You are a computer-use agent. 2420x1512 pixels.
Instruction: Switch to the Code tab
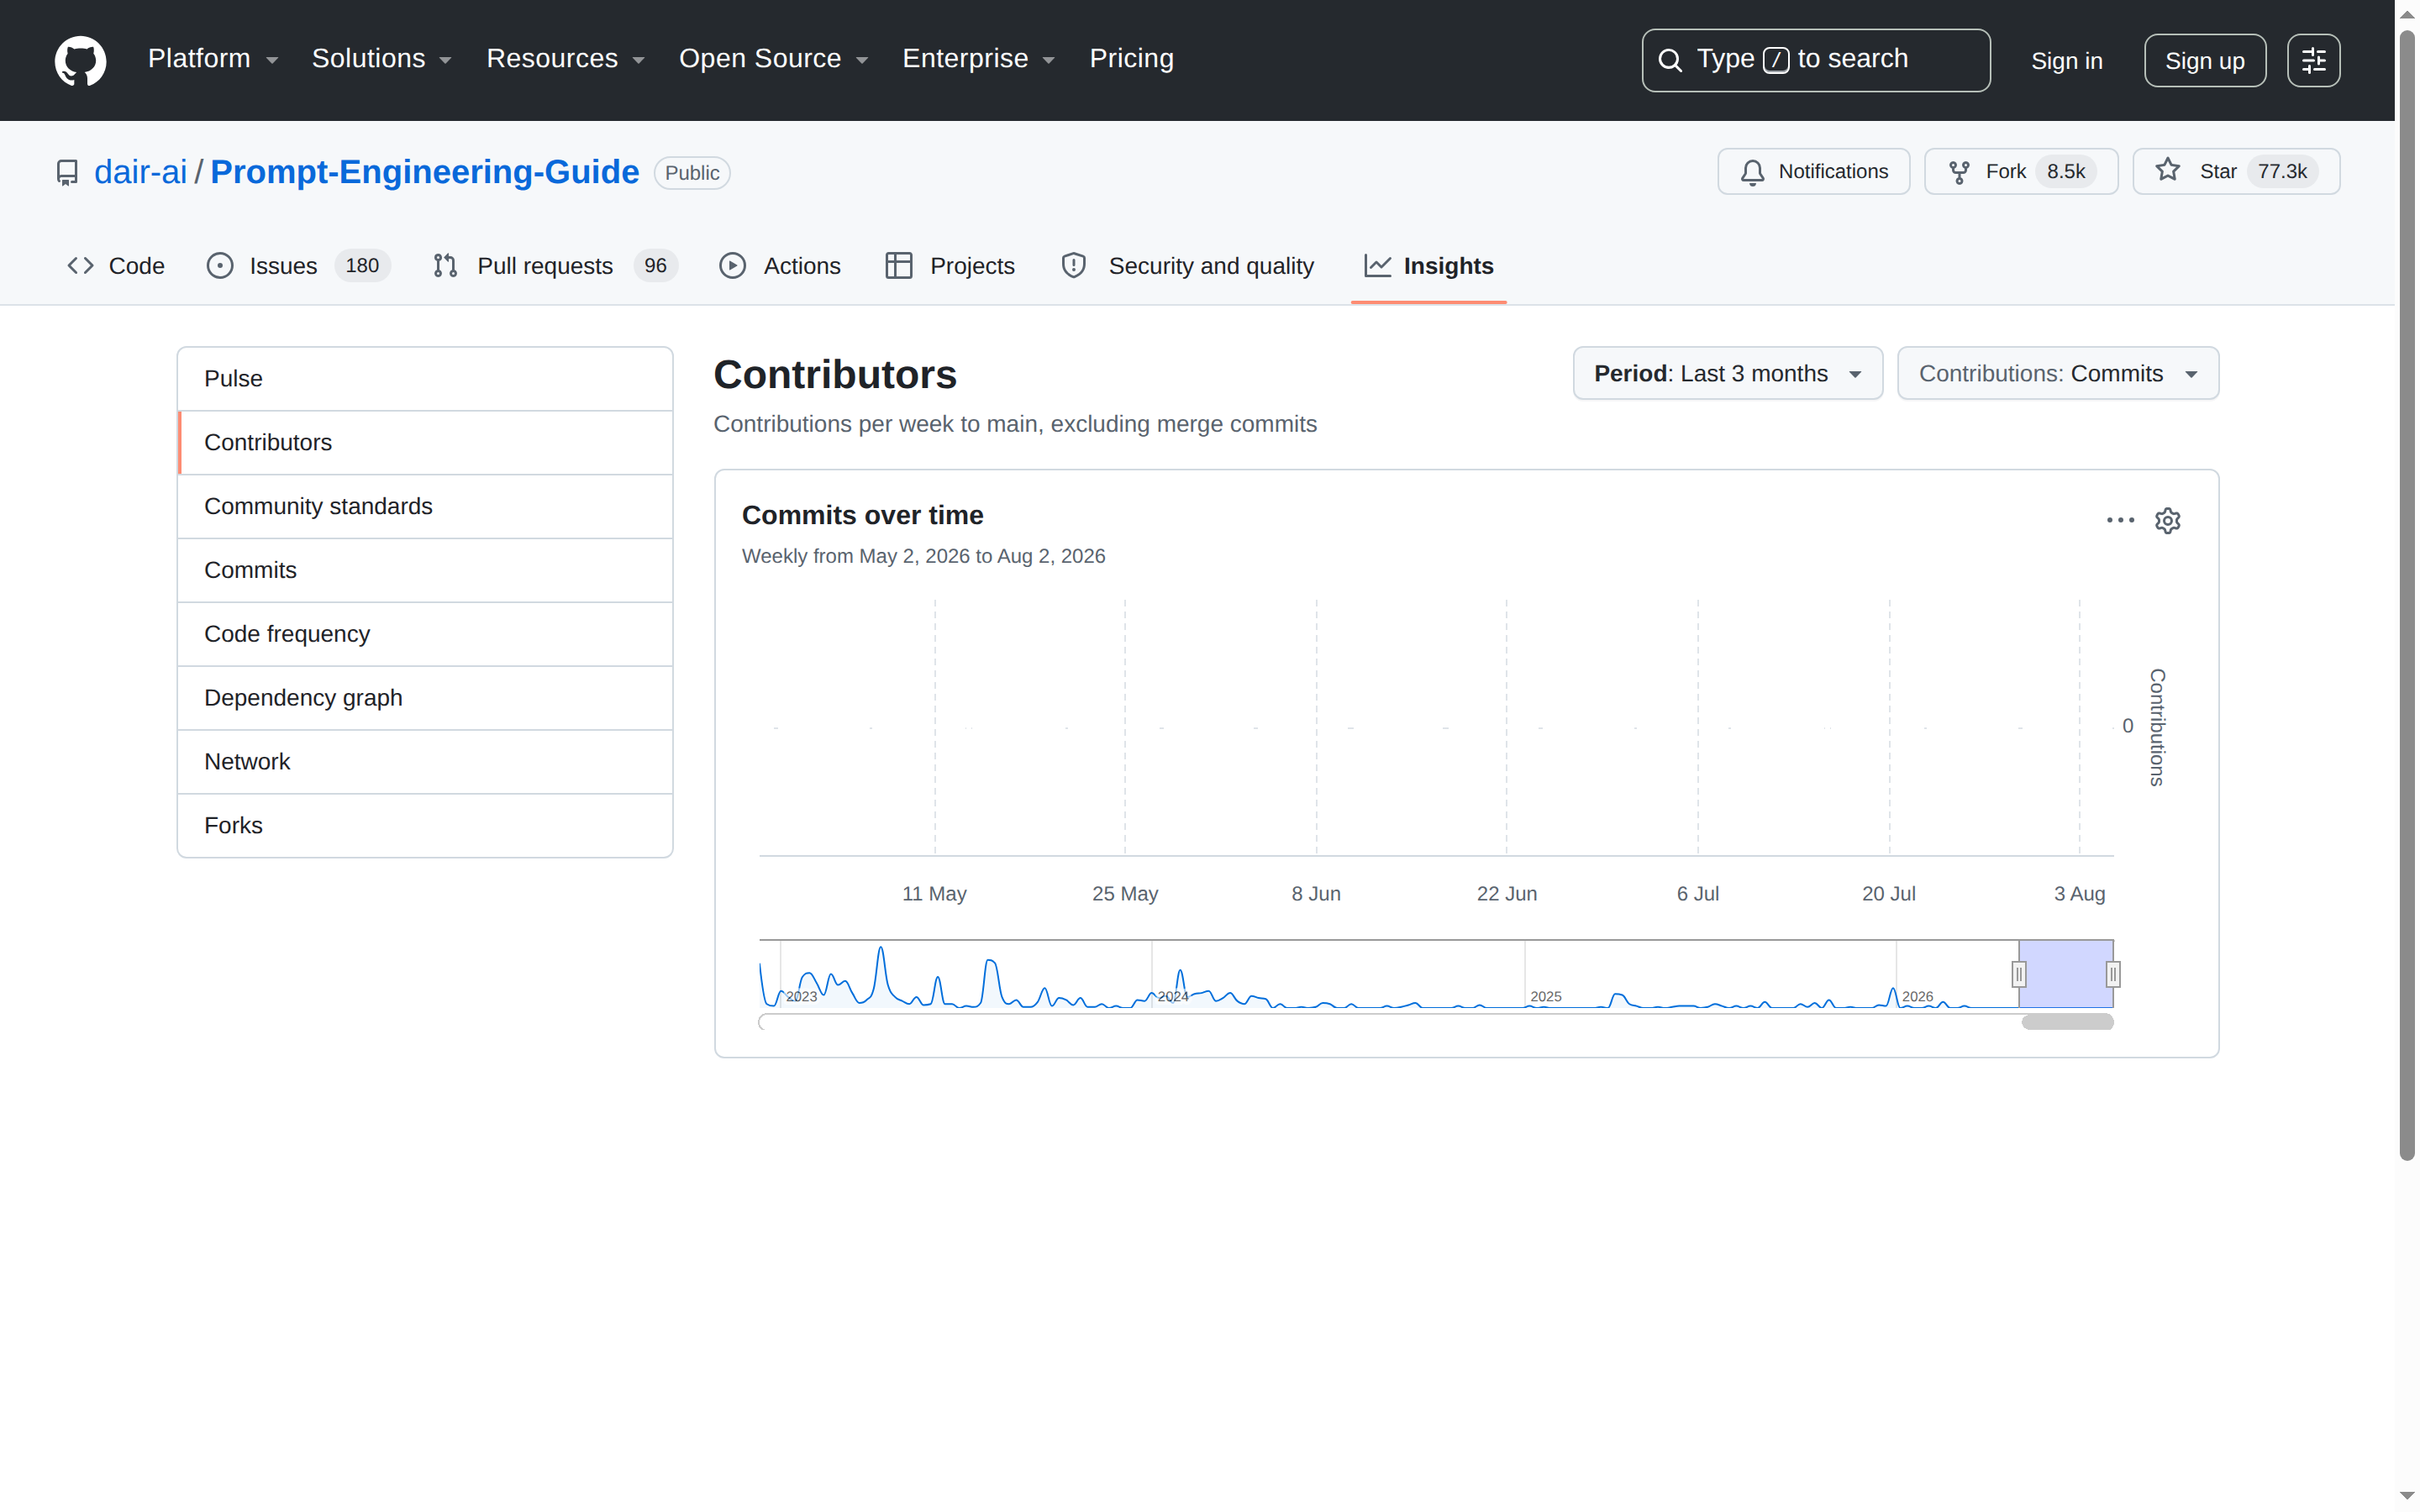click(x=116, y=266)
